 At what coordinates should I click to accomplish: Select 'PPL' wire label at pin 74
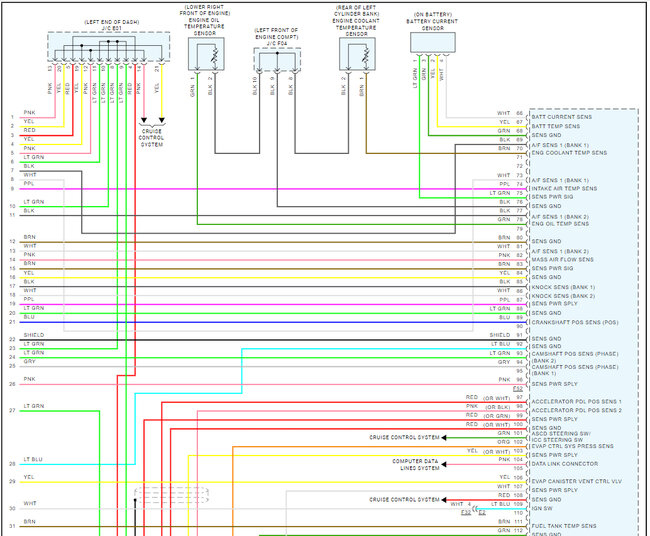pyautogui.click(x=504, y=184)
